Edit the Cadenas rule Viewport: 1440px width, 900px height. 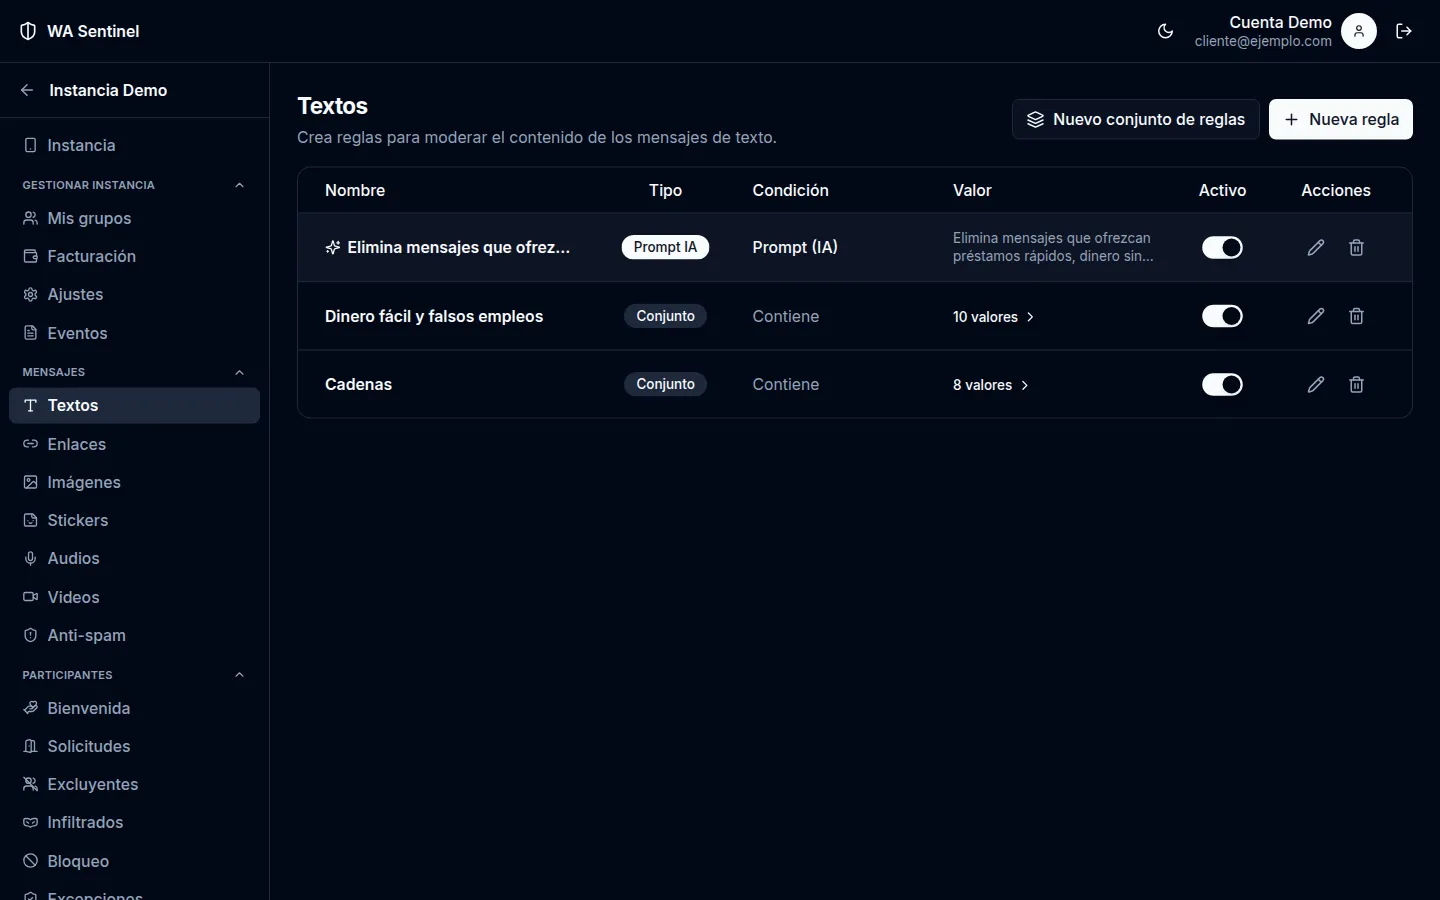pyautogui.click(x=1316, y=384)
